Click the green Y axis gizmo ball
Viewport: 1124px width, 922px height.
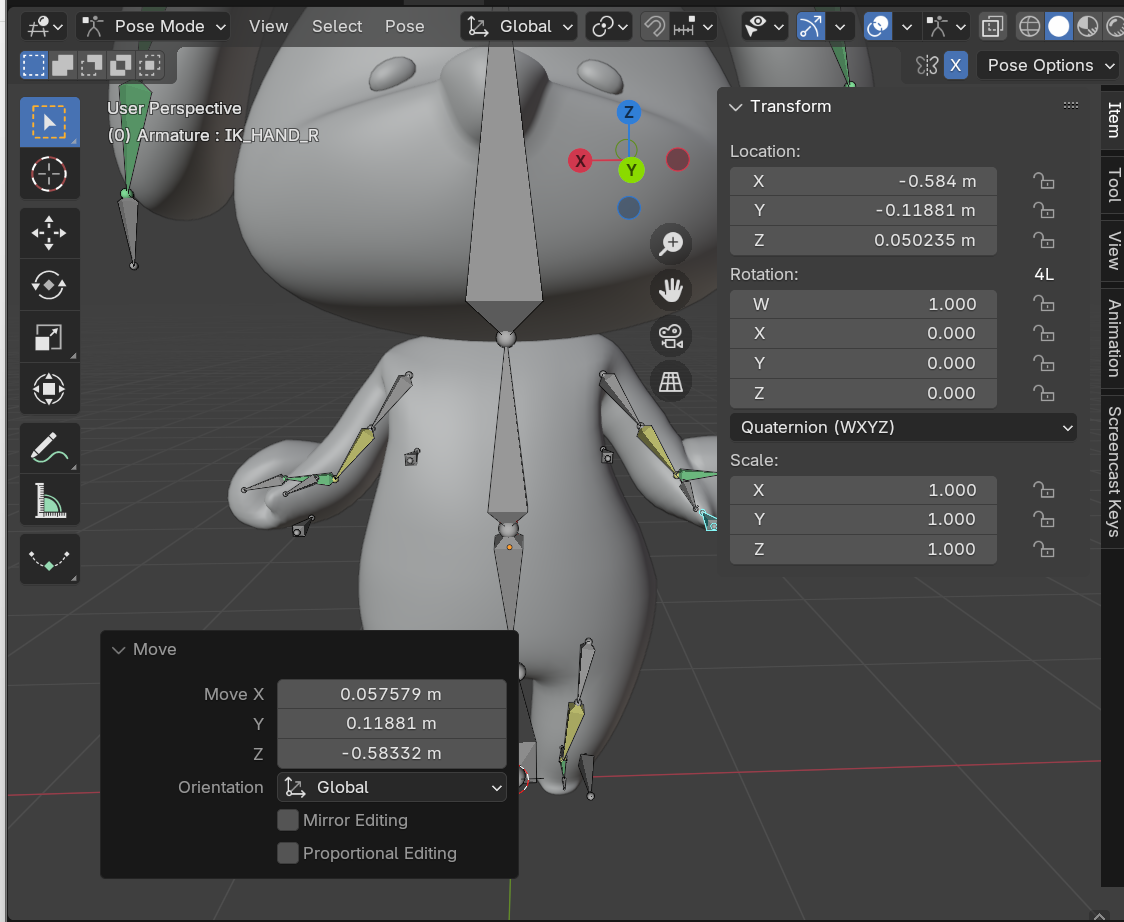pos(631,171)
